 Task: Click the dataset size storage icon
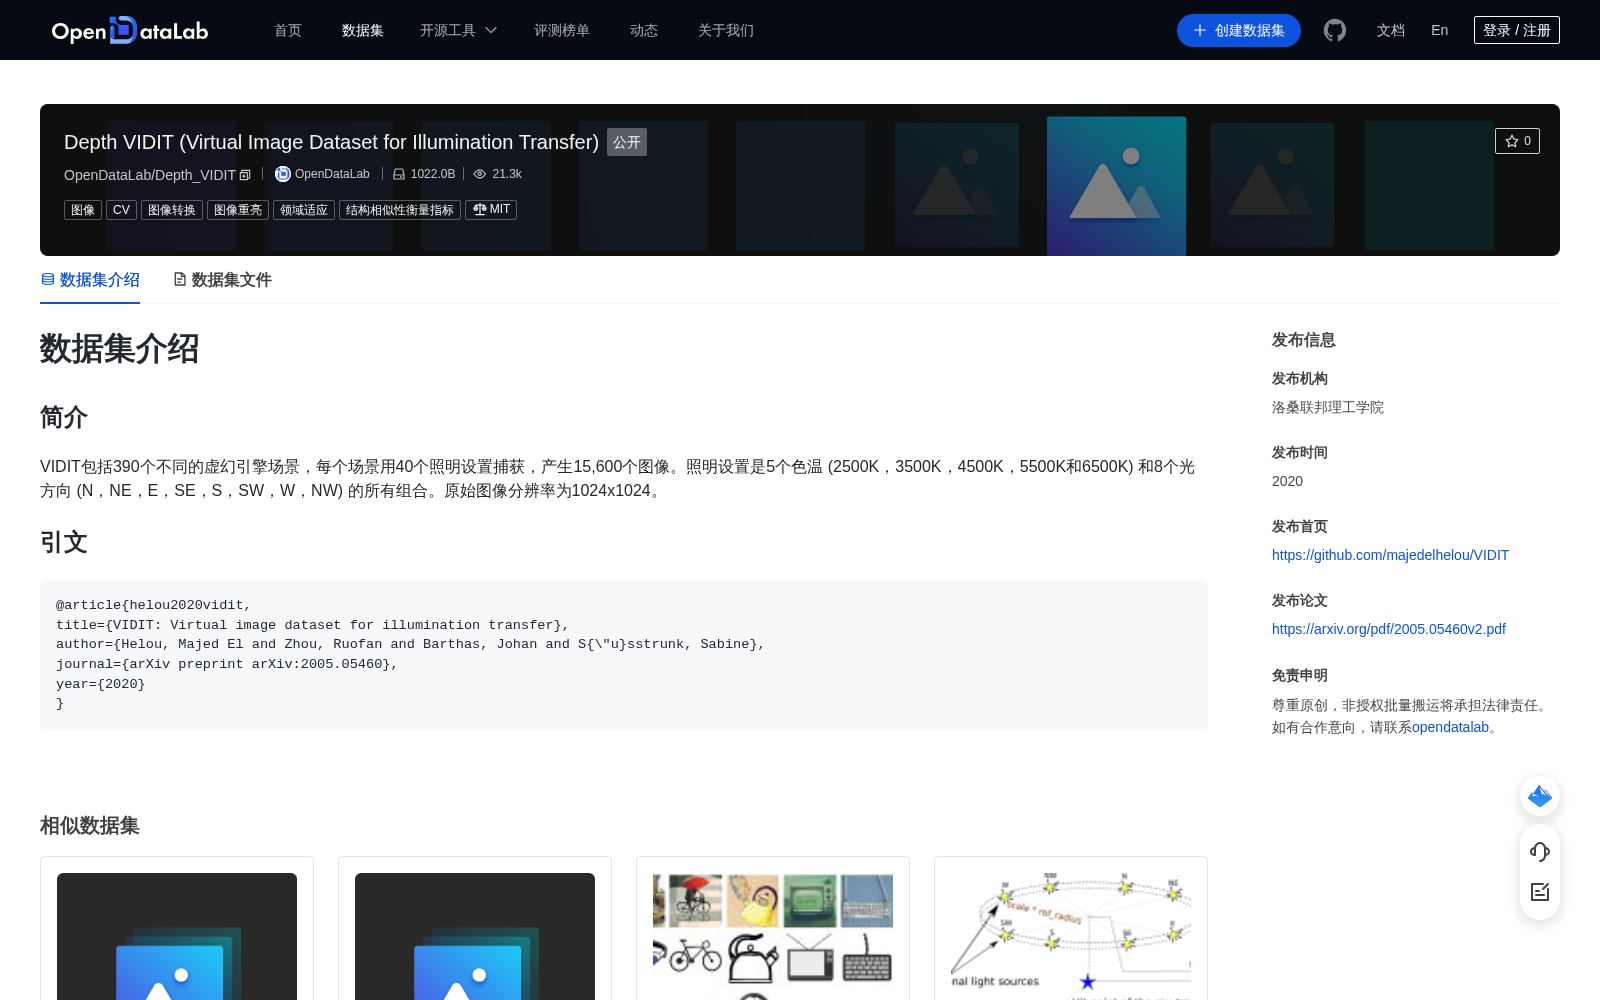tap(399, 174)
